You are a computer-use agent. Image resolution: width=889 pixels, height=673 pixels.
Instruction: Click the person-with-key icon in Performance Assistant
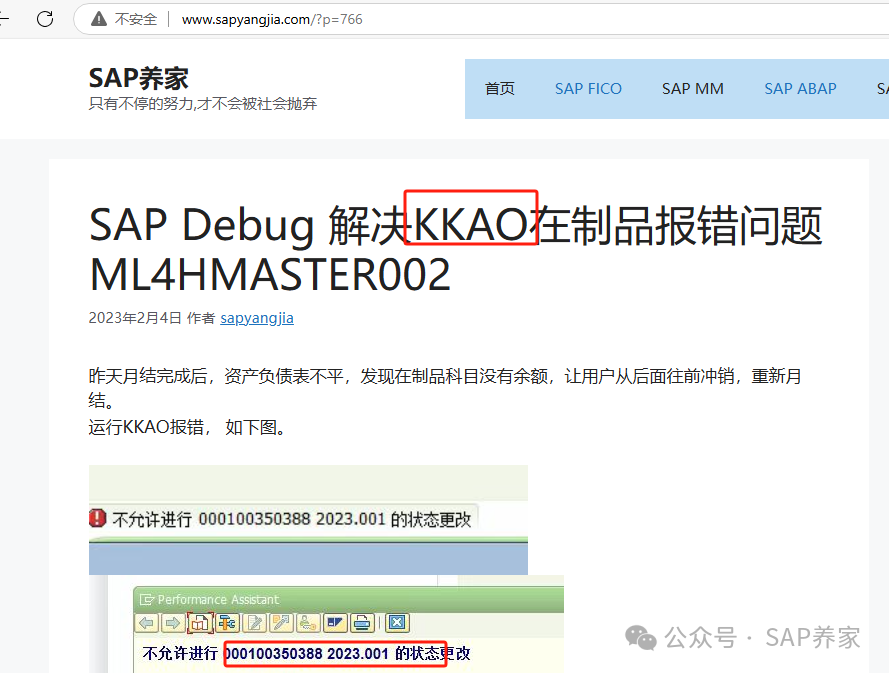coord(308,623)
